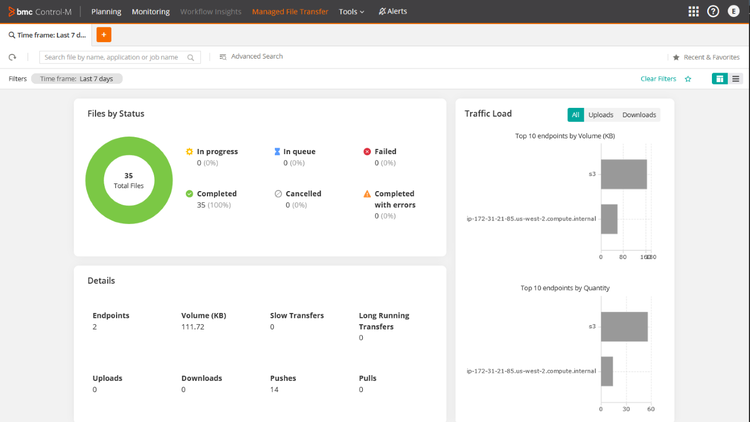
Task: Click the Failed red X icon
Action: coord(367,151)
